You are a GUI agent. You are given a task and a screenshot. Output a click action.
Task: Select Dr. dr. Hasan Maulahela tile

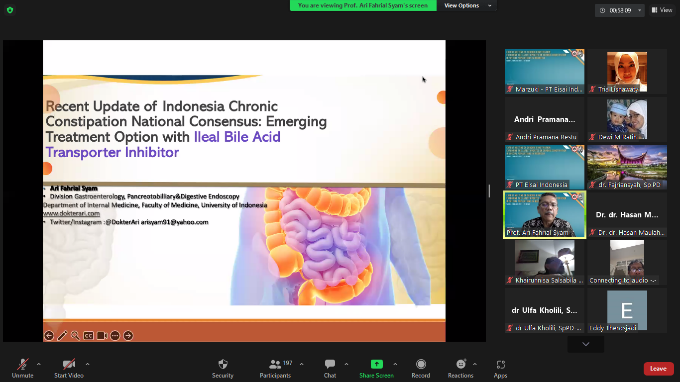point(627,215)
